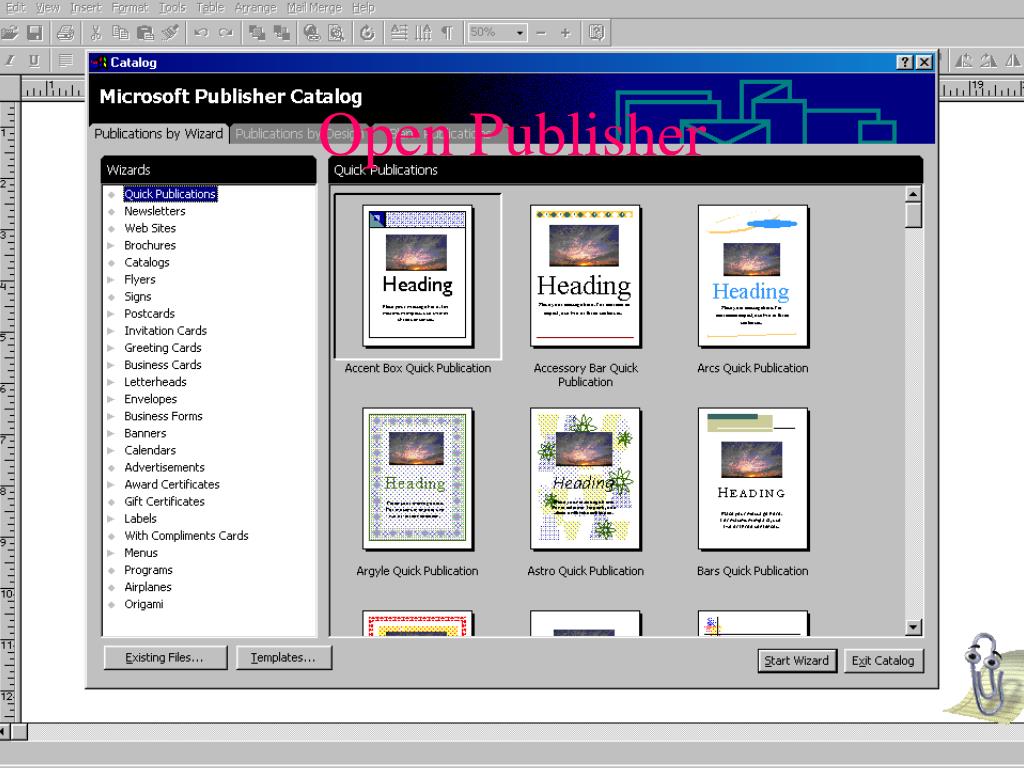The image size is (1024, 768).
Task: Select Advertisements in the Wizards list
Action: [x=165, y=468]
